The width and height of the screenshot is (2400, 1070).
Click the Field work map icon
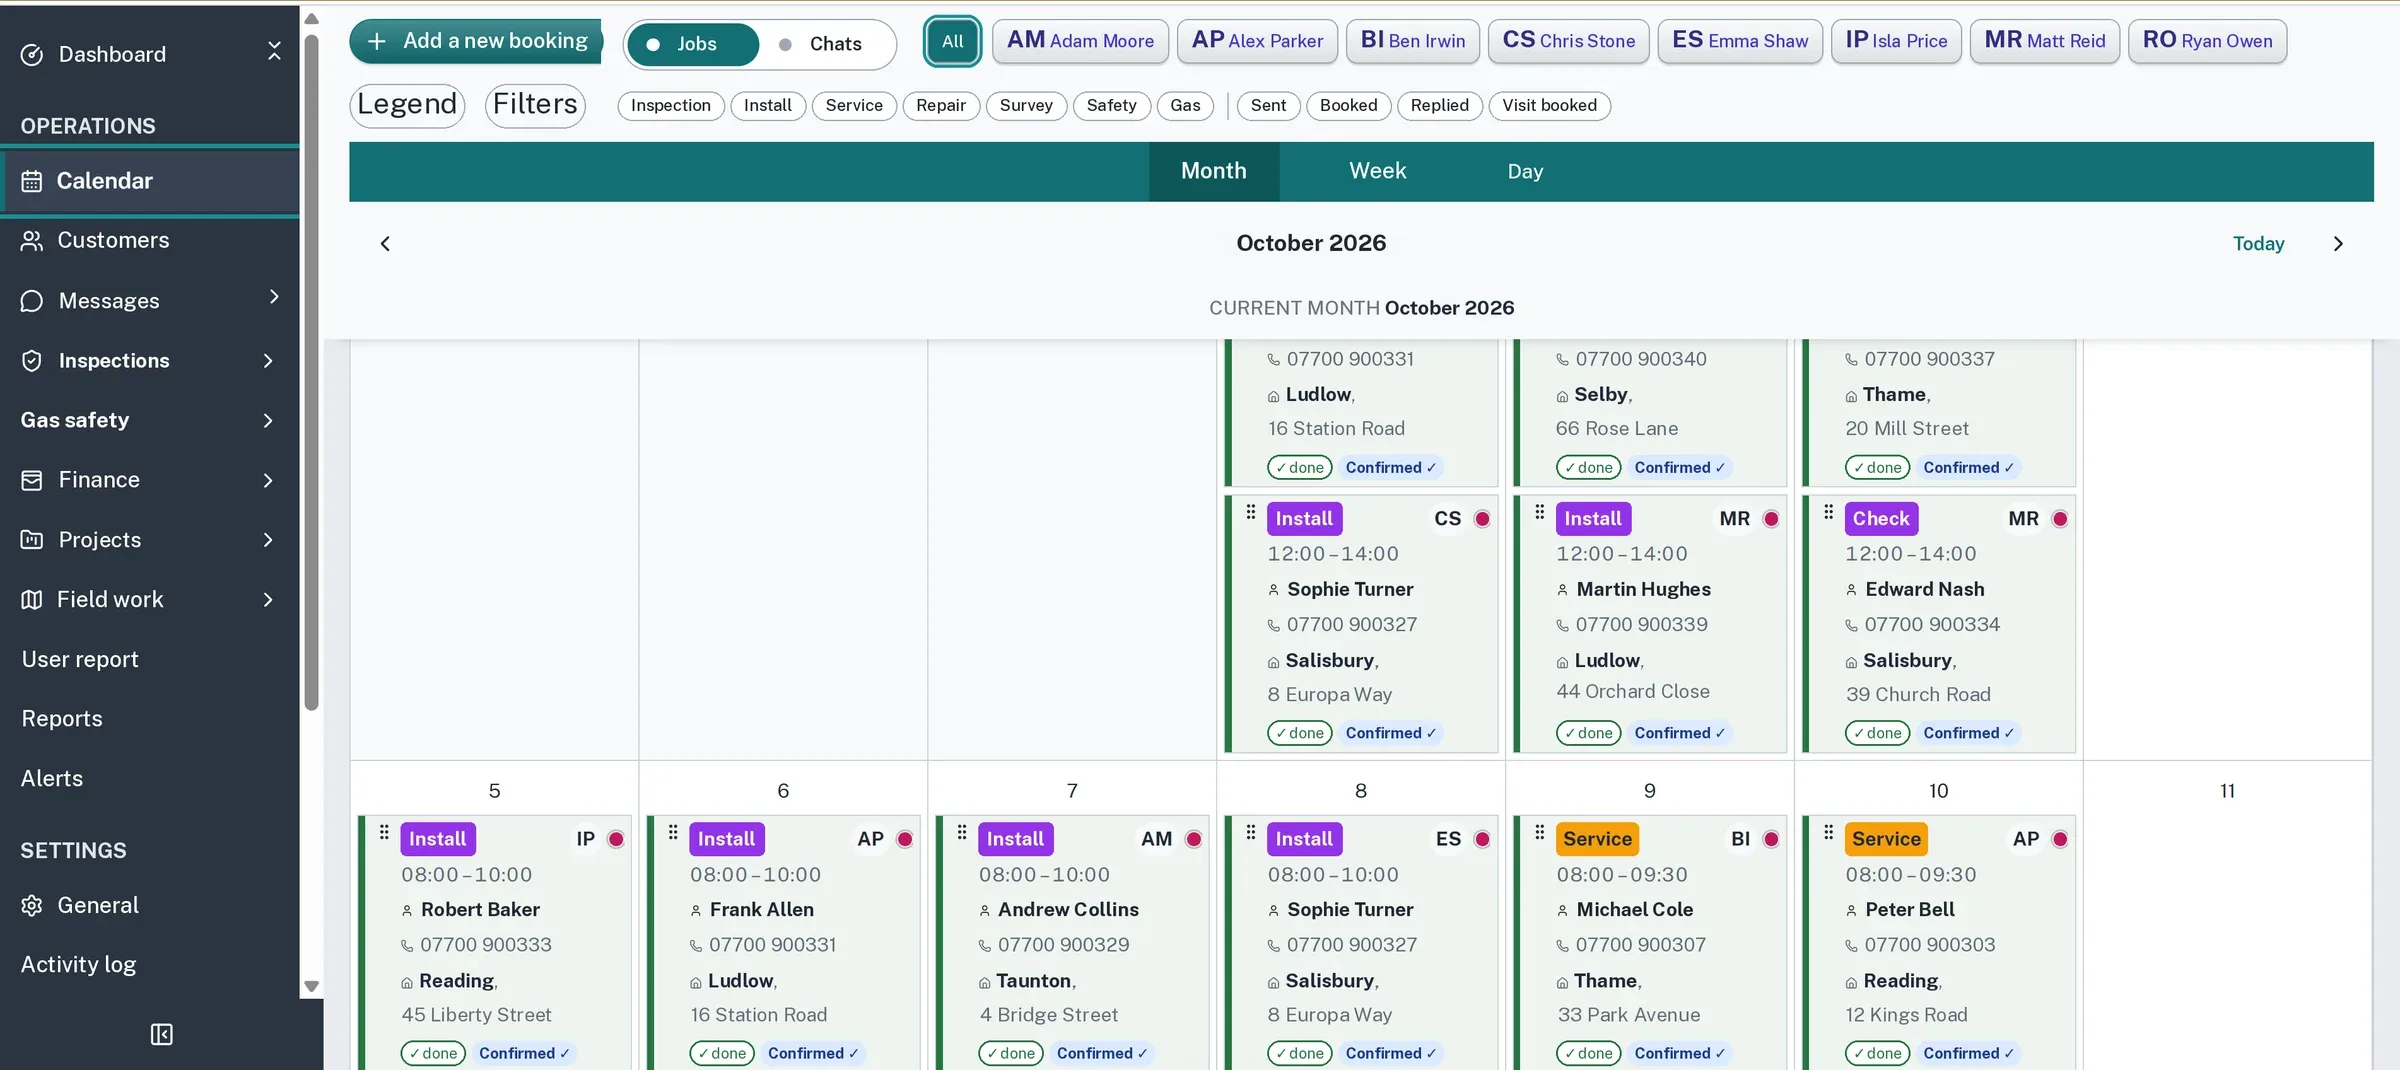(32, 599)
